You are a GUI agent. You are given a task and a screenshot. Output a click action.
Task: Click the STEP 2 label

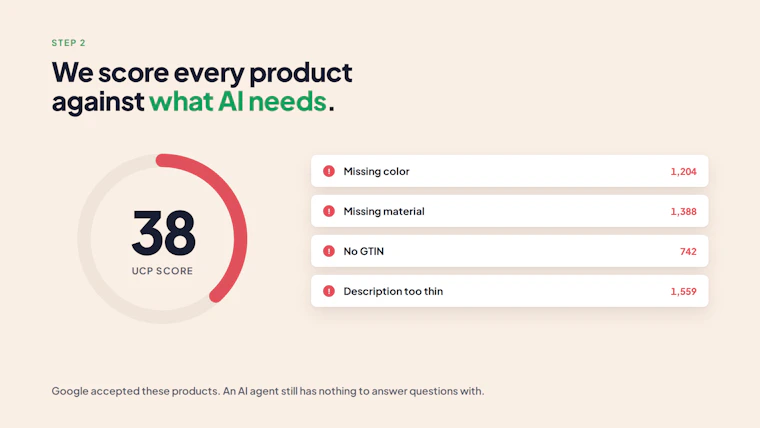(x=68, y=43)
